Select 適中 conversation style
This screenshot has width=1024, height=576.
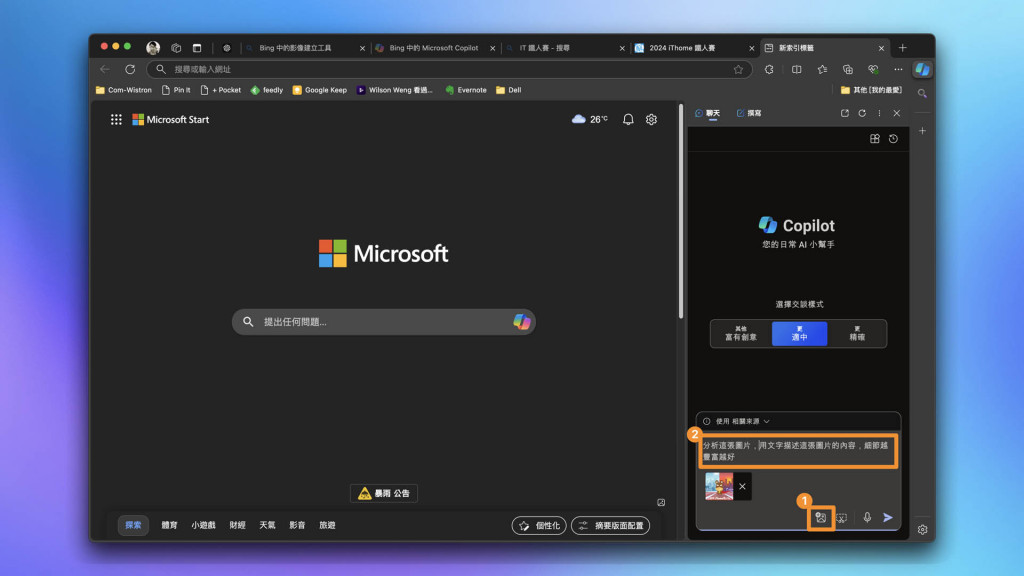[799, 334]
